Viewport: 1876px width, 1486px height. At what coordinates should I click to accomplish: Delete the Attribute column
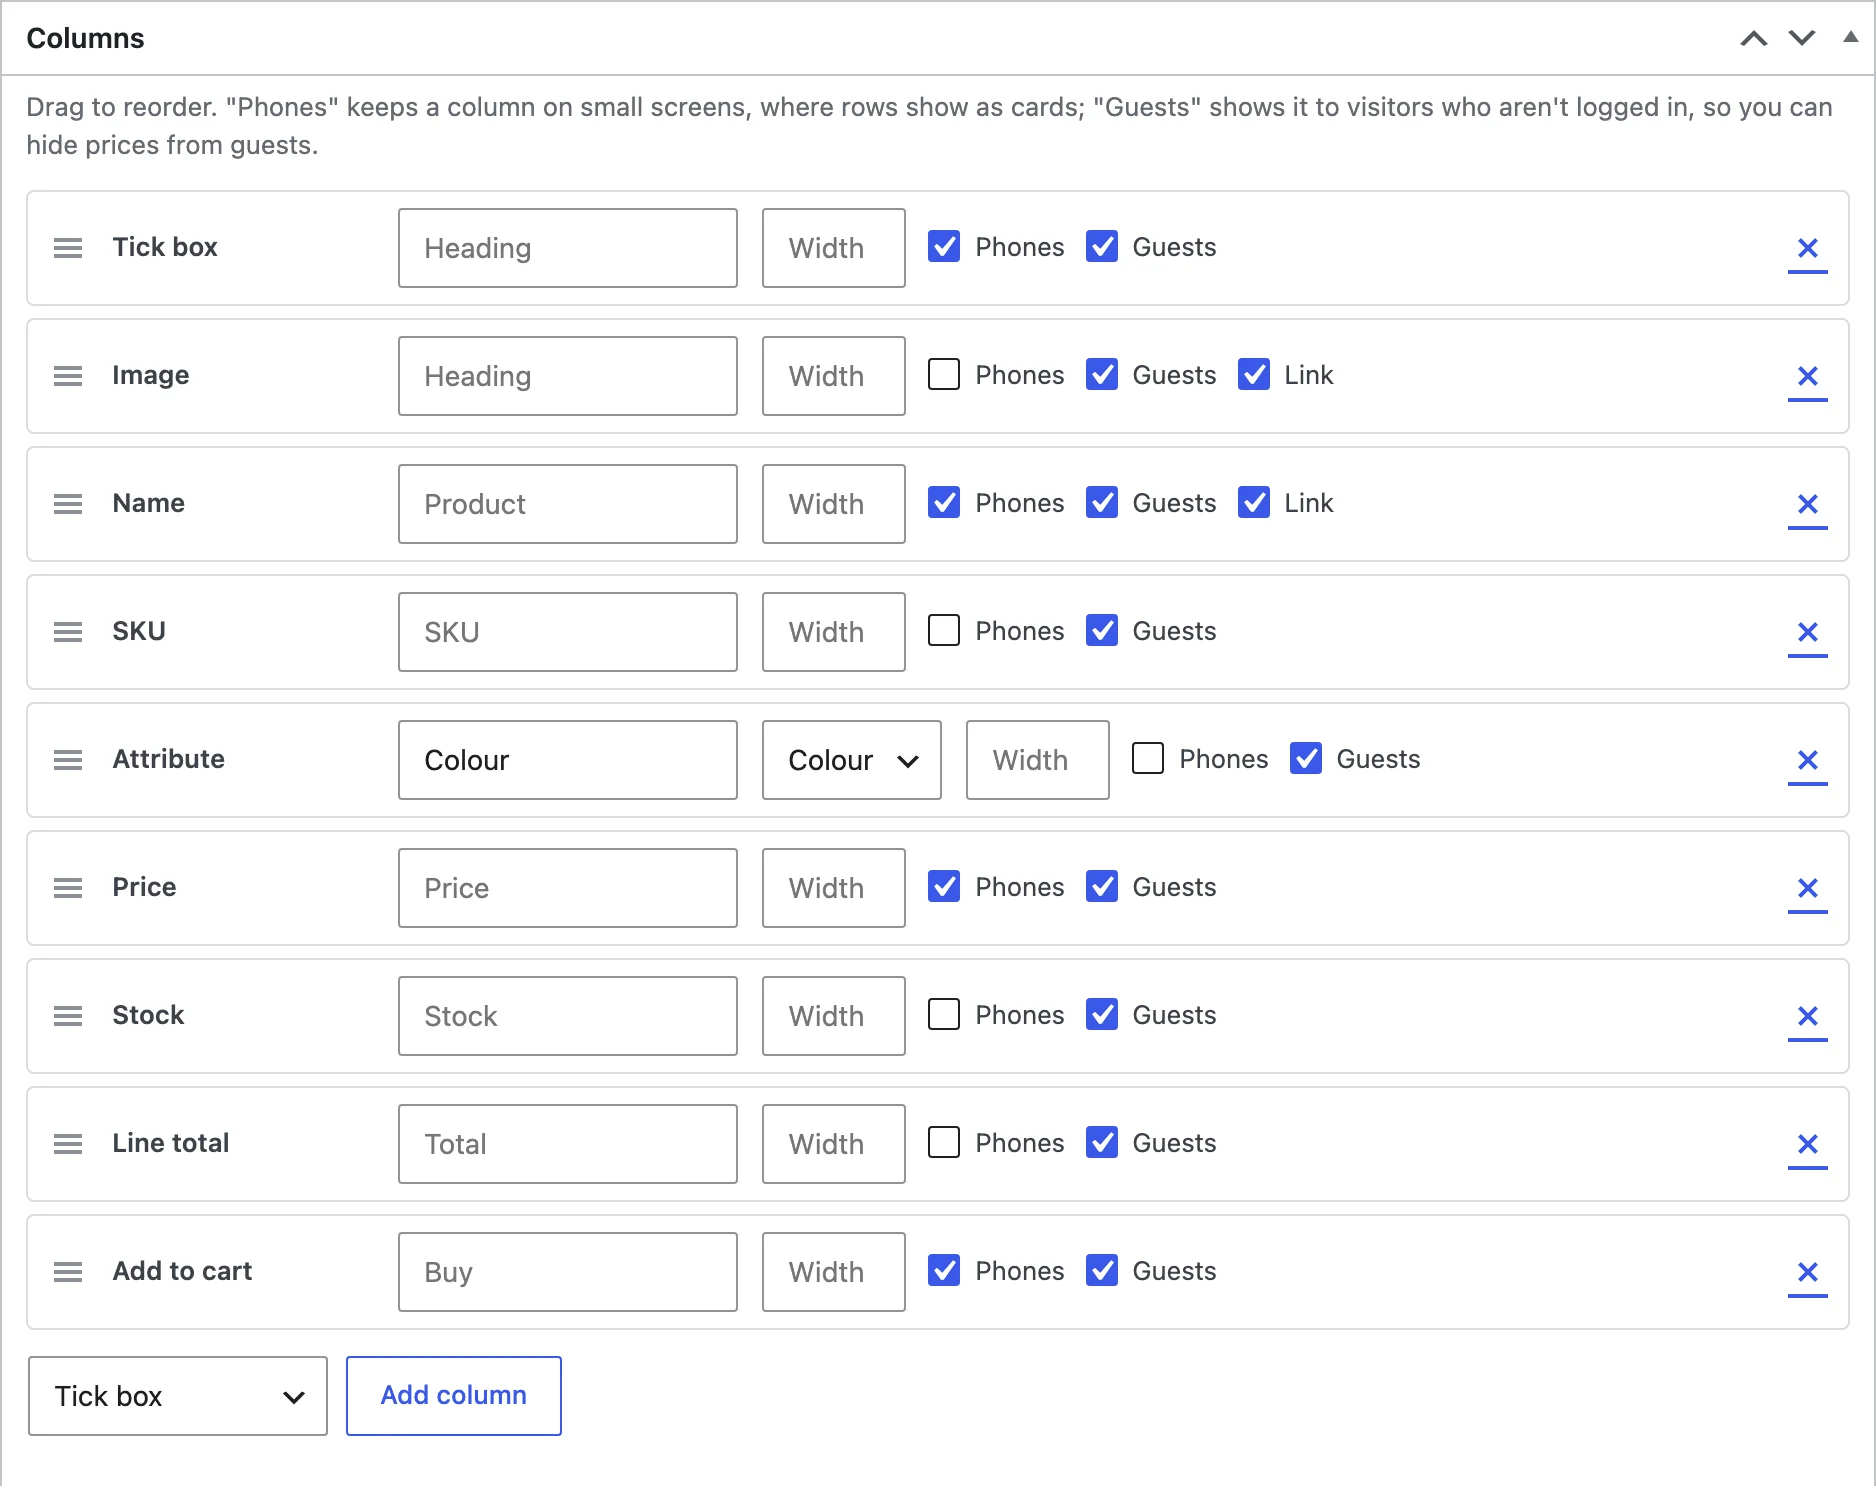[1807, 760]
